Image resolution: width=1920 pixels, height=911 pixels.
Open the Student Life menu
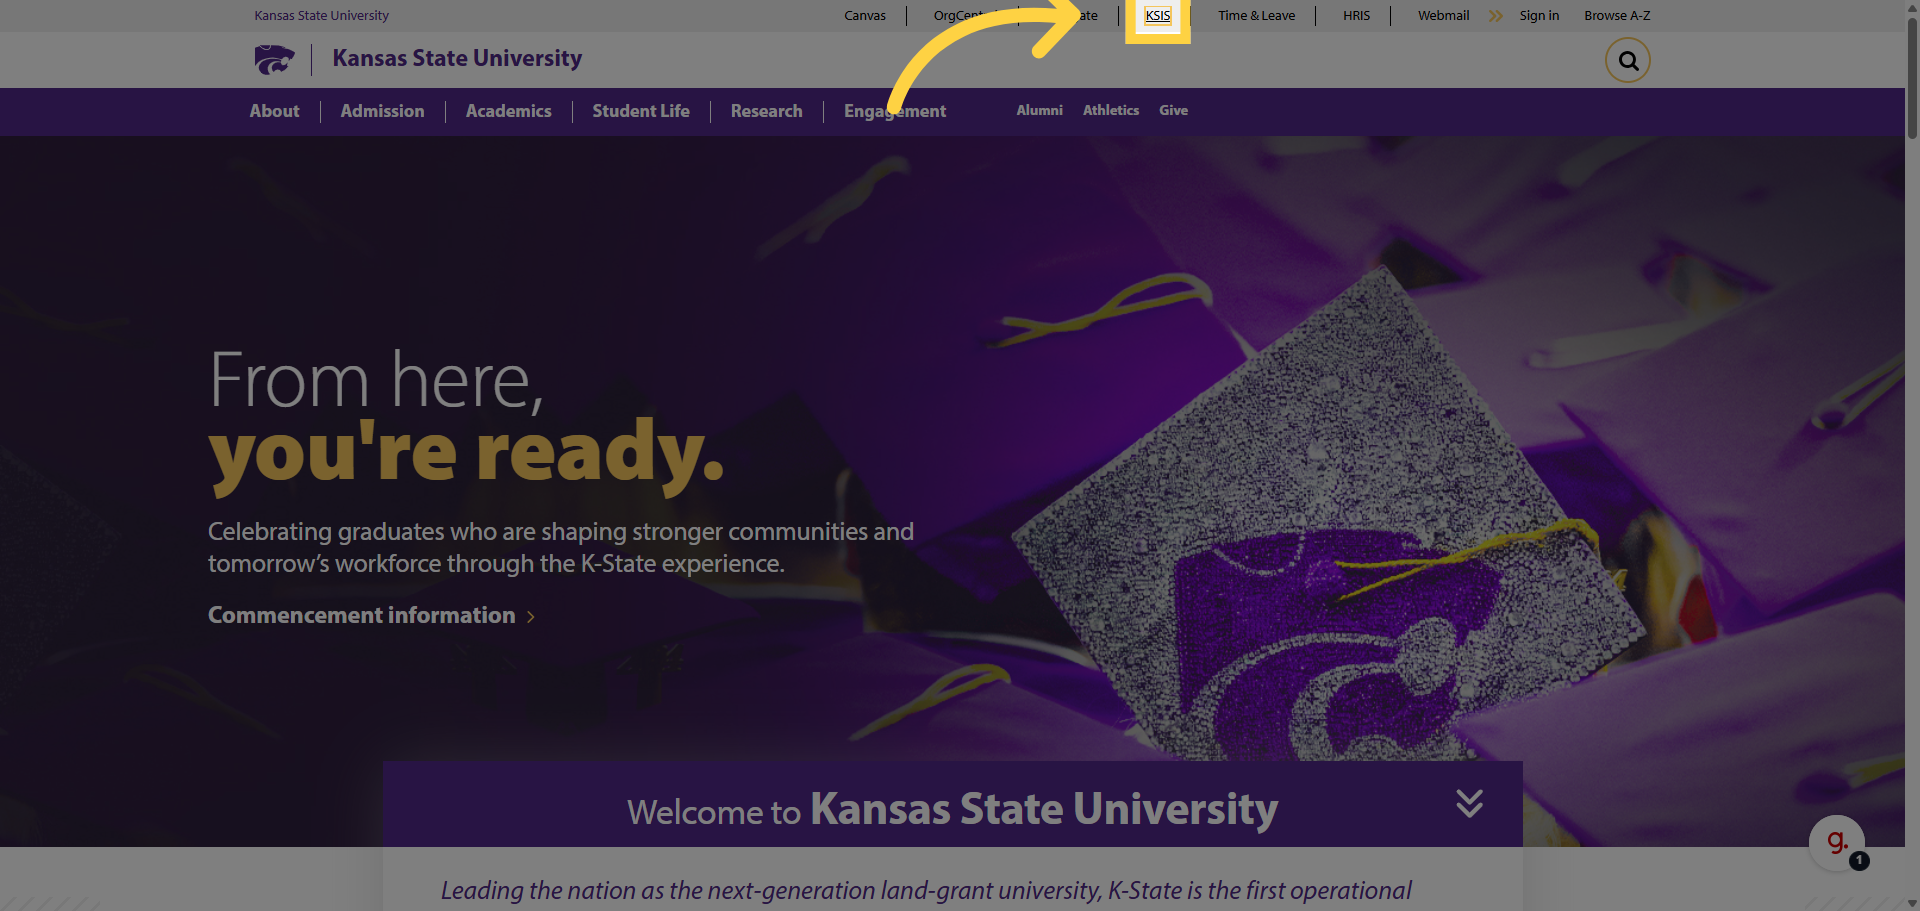click(x=641, y=111)
